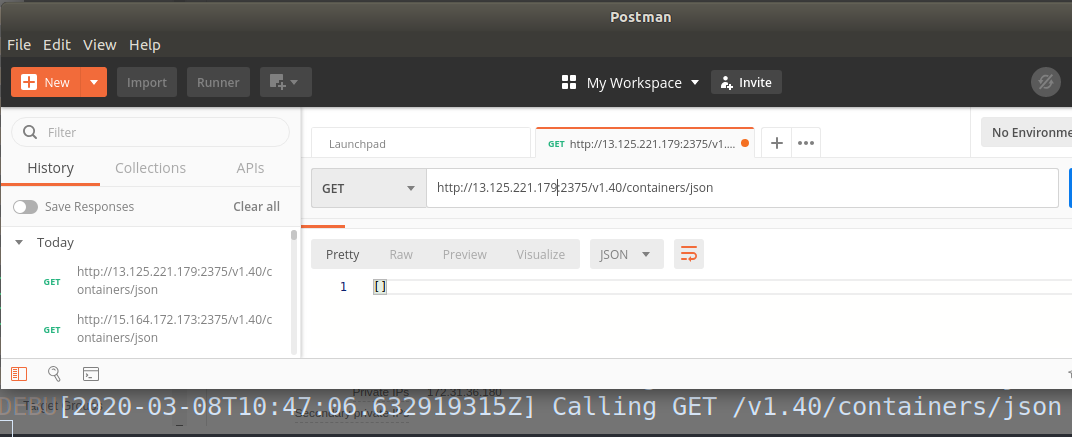This screenshot has width=1072, height=437.
Task: Open the Help menu
Action: tap(145, 45)
